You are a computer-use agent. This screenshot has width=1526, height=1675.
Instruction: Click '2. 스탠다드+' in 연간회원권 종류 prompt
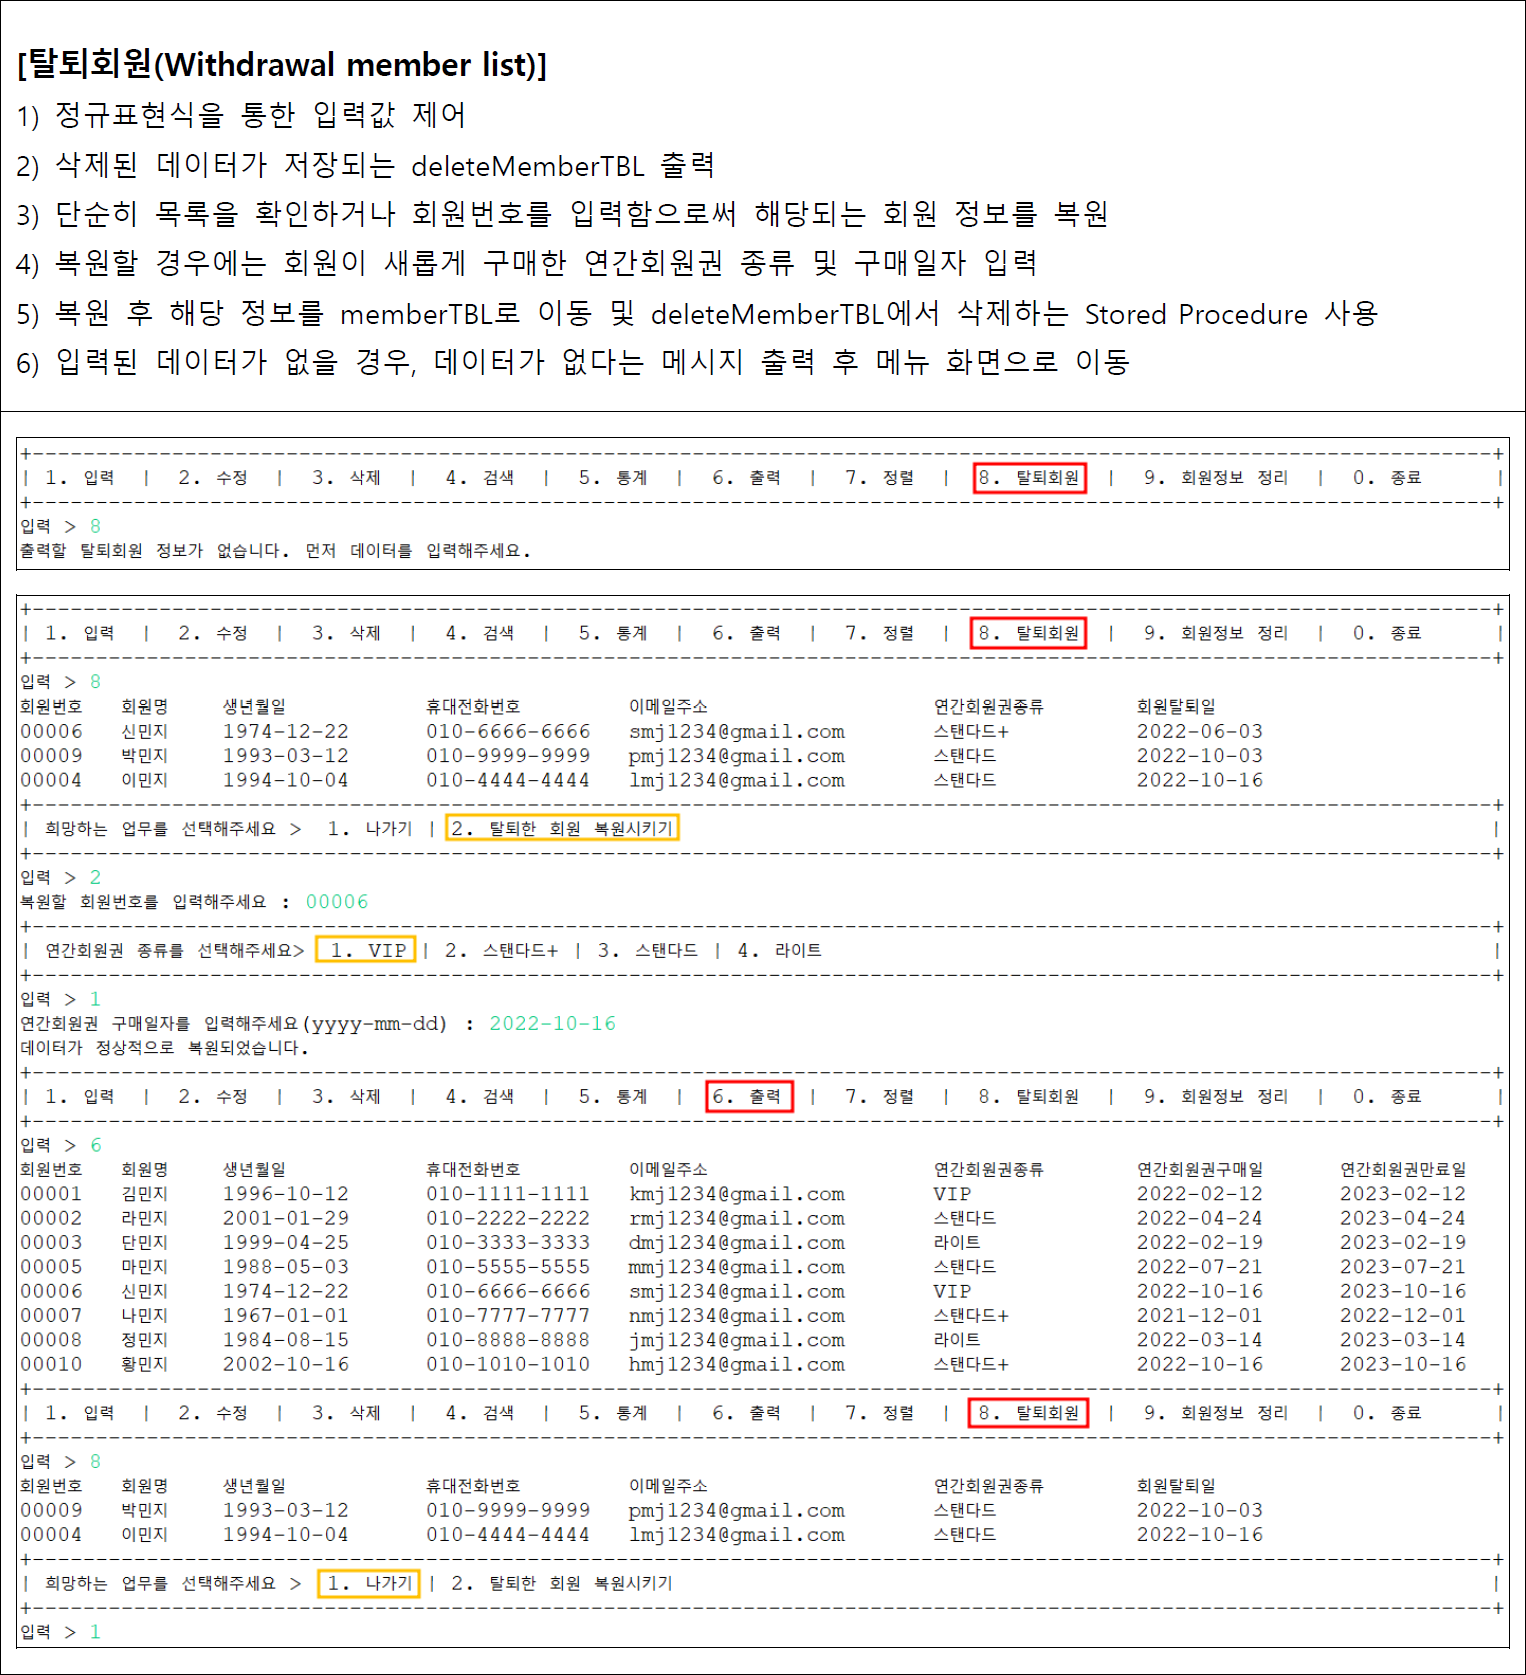(x=502, y=950)
